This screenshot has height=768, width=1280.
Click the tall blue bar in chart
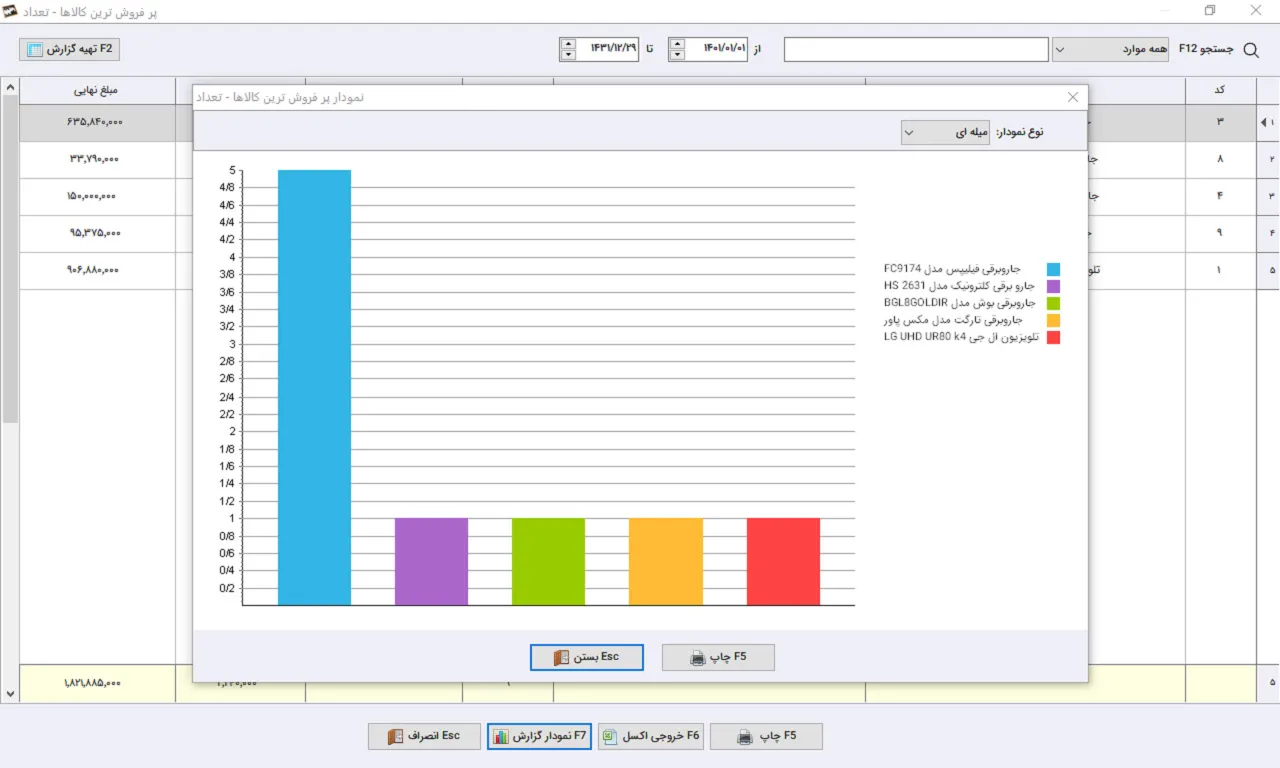pos(314,387)
